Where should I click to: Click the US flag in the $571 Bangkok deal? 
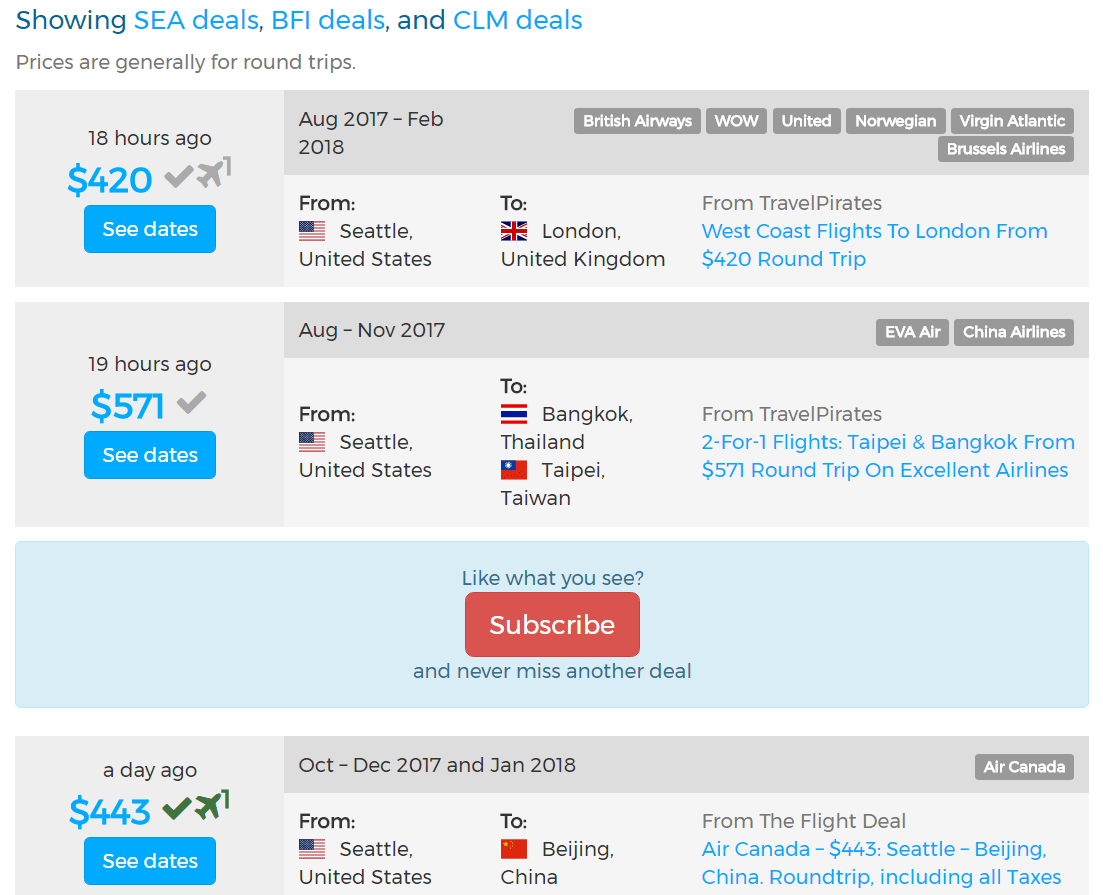[x=312, y=441]
